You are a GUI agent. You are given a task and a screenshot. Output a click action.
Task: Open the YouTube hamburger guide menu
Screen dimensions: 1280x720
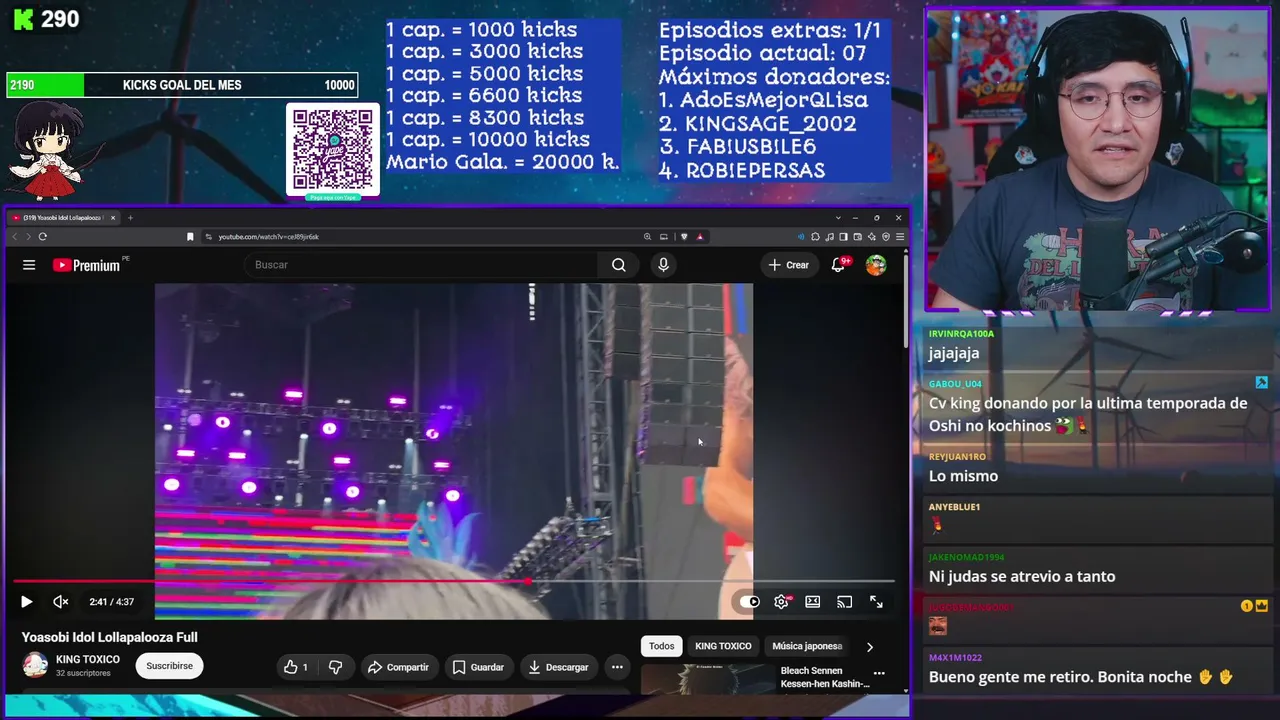29,265
